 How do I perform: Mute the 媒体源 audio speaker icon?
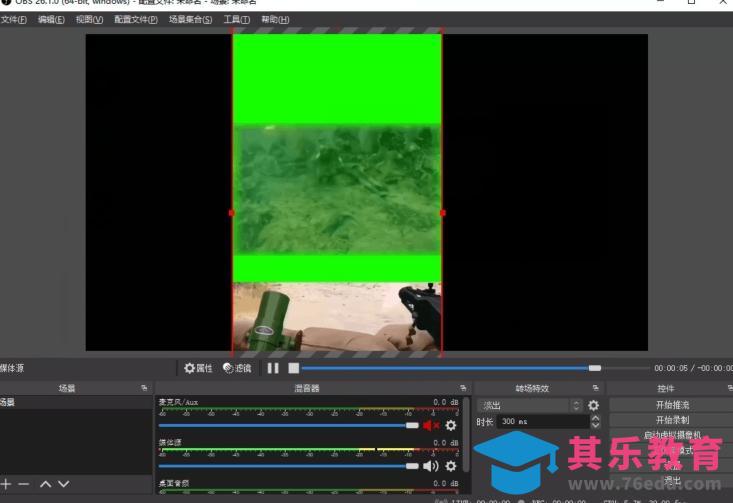coord(431,465)
